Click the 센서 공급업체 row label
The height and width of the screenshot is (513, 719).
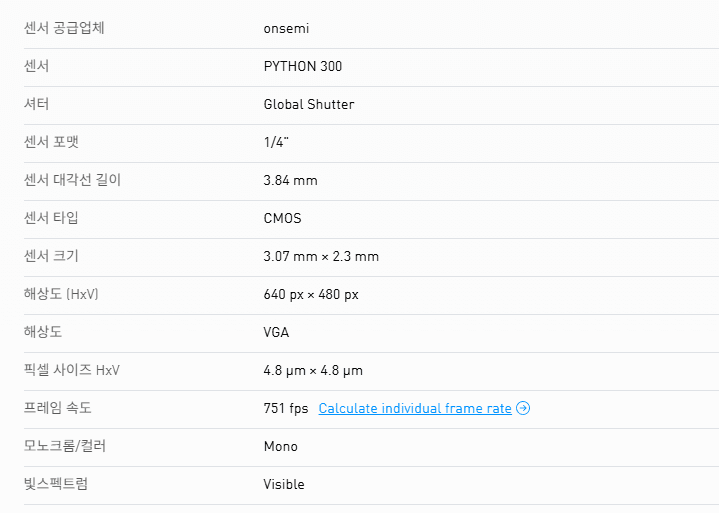tap(64, 28)
